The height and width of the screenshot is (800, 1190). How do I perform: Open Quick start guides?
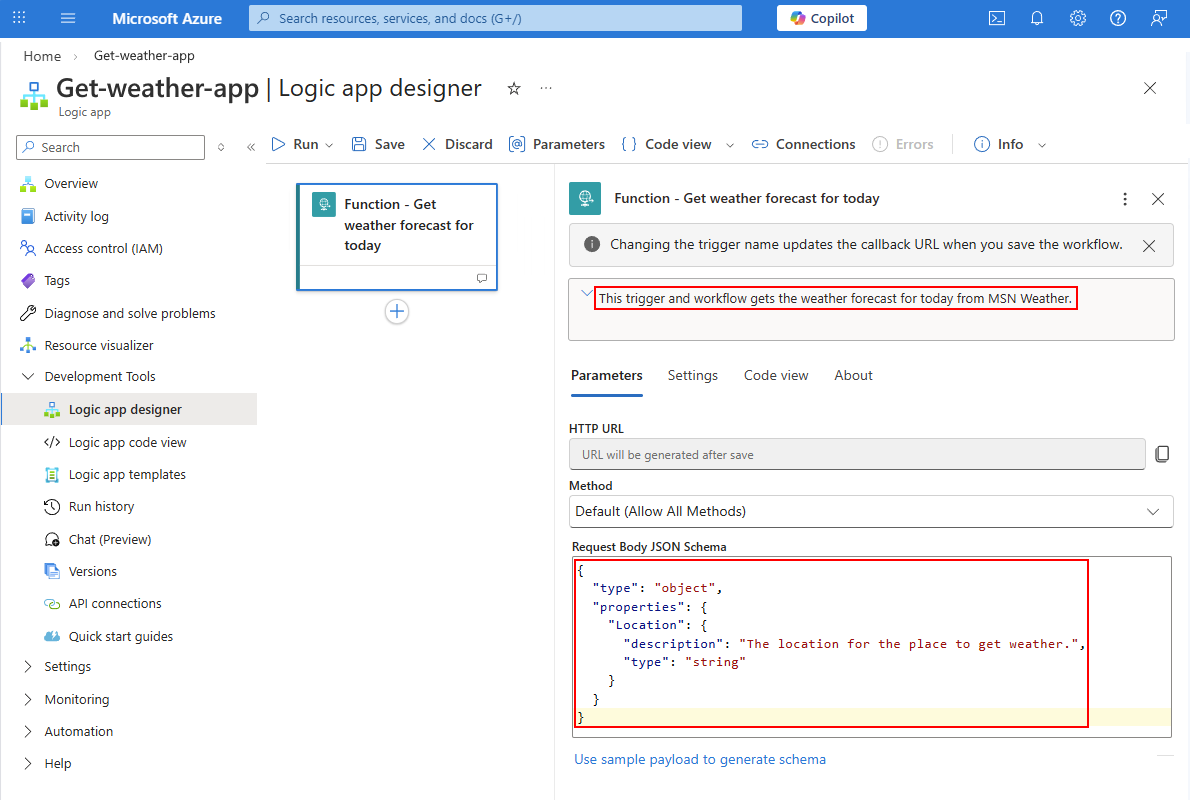pyautogui.click(x=121, y=636)
